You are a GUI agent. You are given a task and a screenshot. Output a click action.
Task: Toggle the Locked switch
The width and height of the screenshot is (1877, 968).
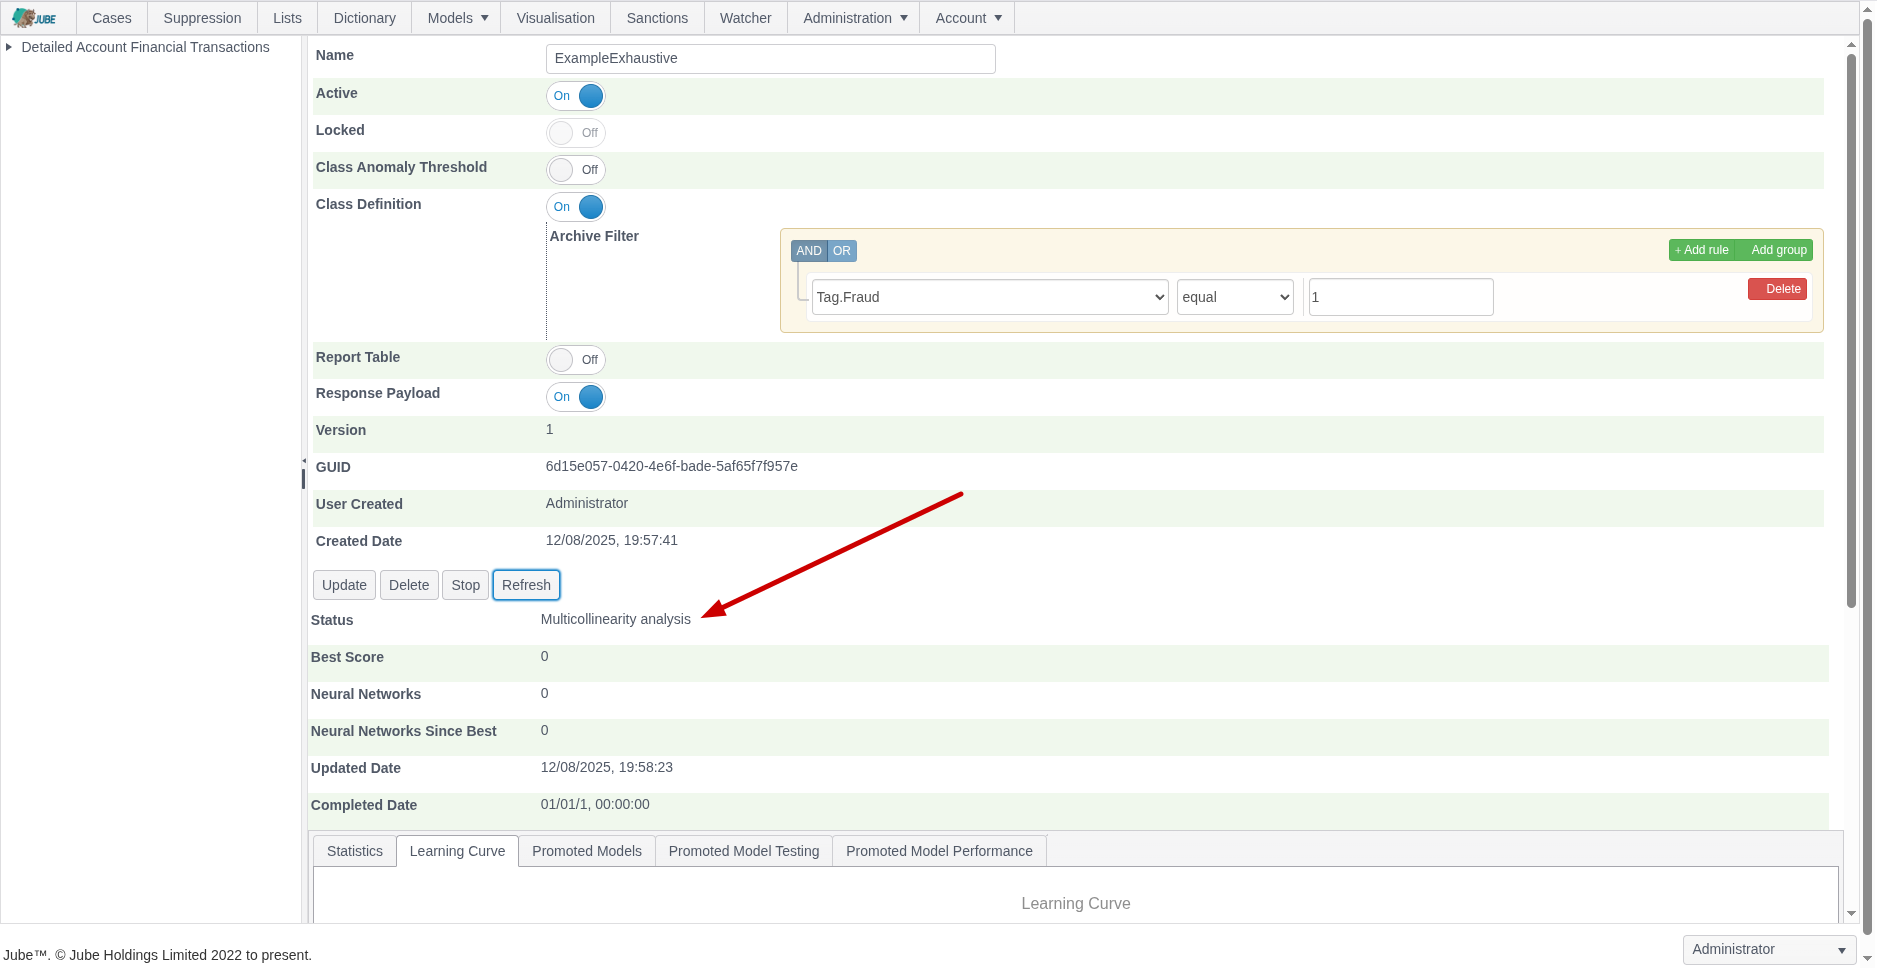(576, 133)
